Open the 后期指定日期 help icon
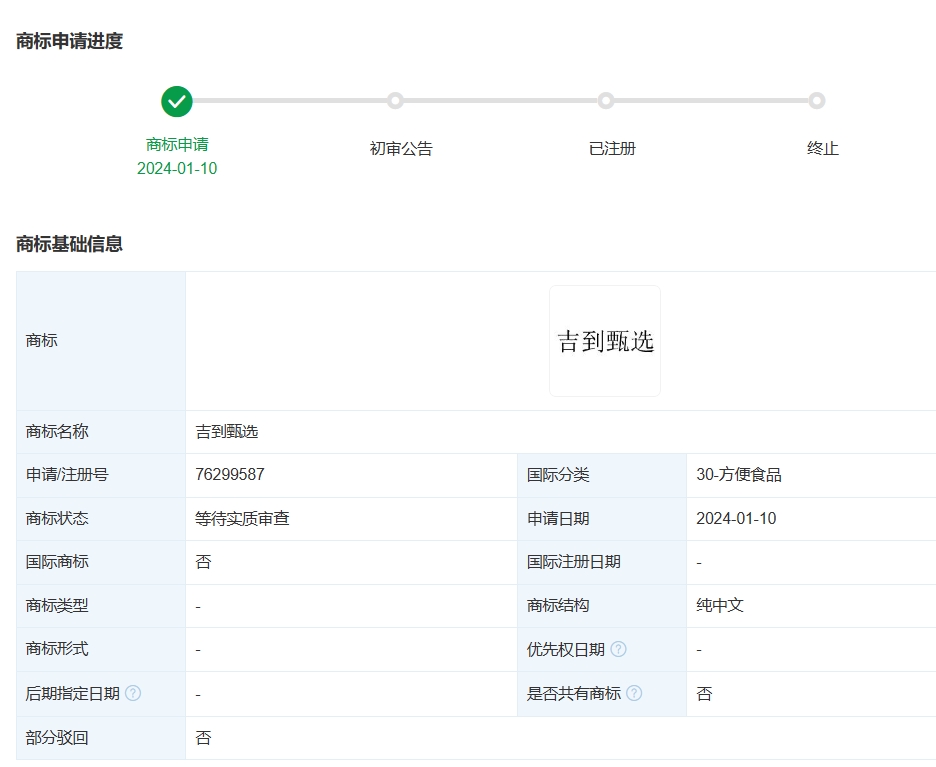The image size is (936, 767). tap(135, 693)
